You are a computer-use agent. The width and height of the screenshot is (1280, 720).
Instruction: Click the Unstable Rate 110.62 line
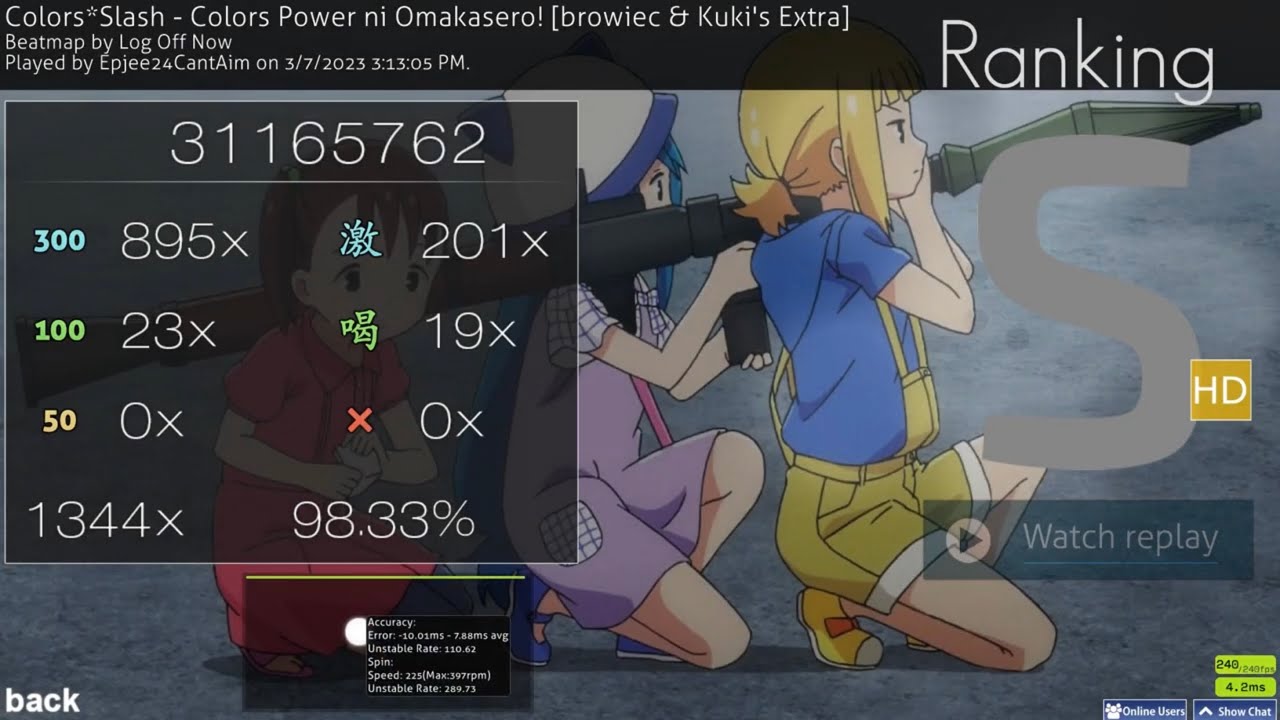[x=422, y=648]
